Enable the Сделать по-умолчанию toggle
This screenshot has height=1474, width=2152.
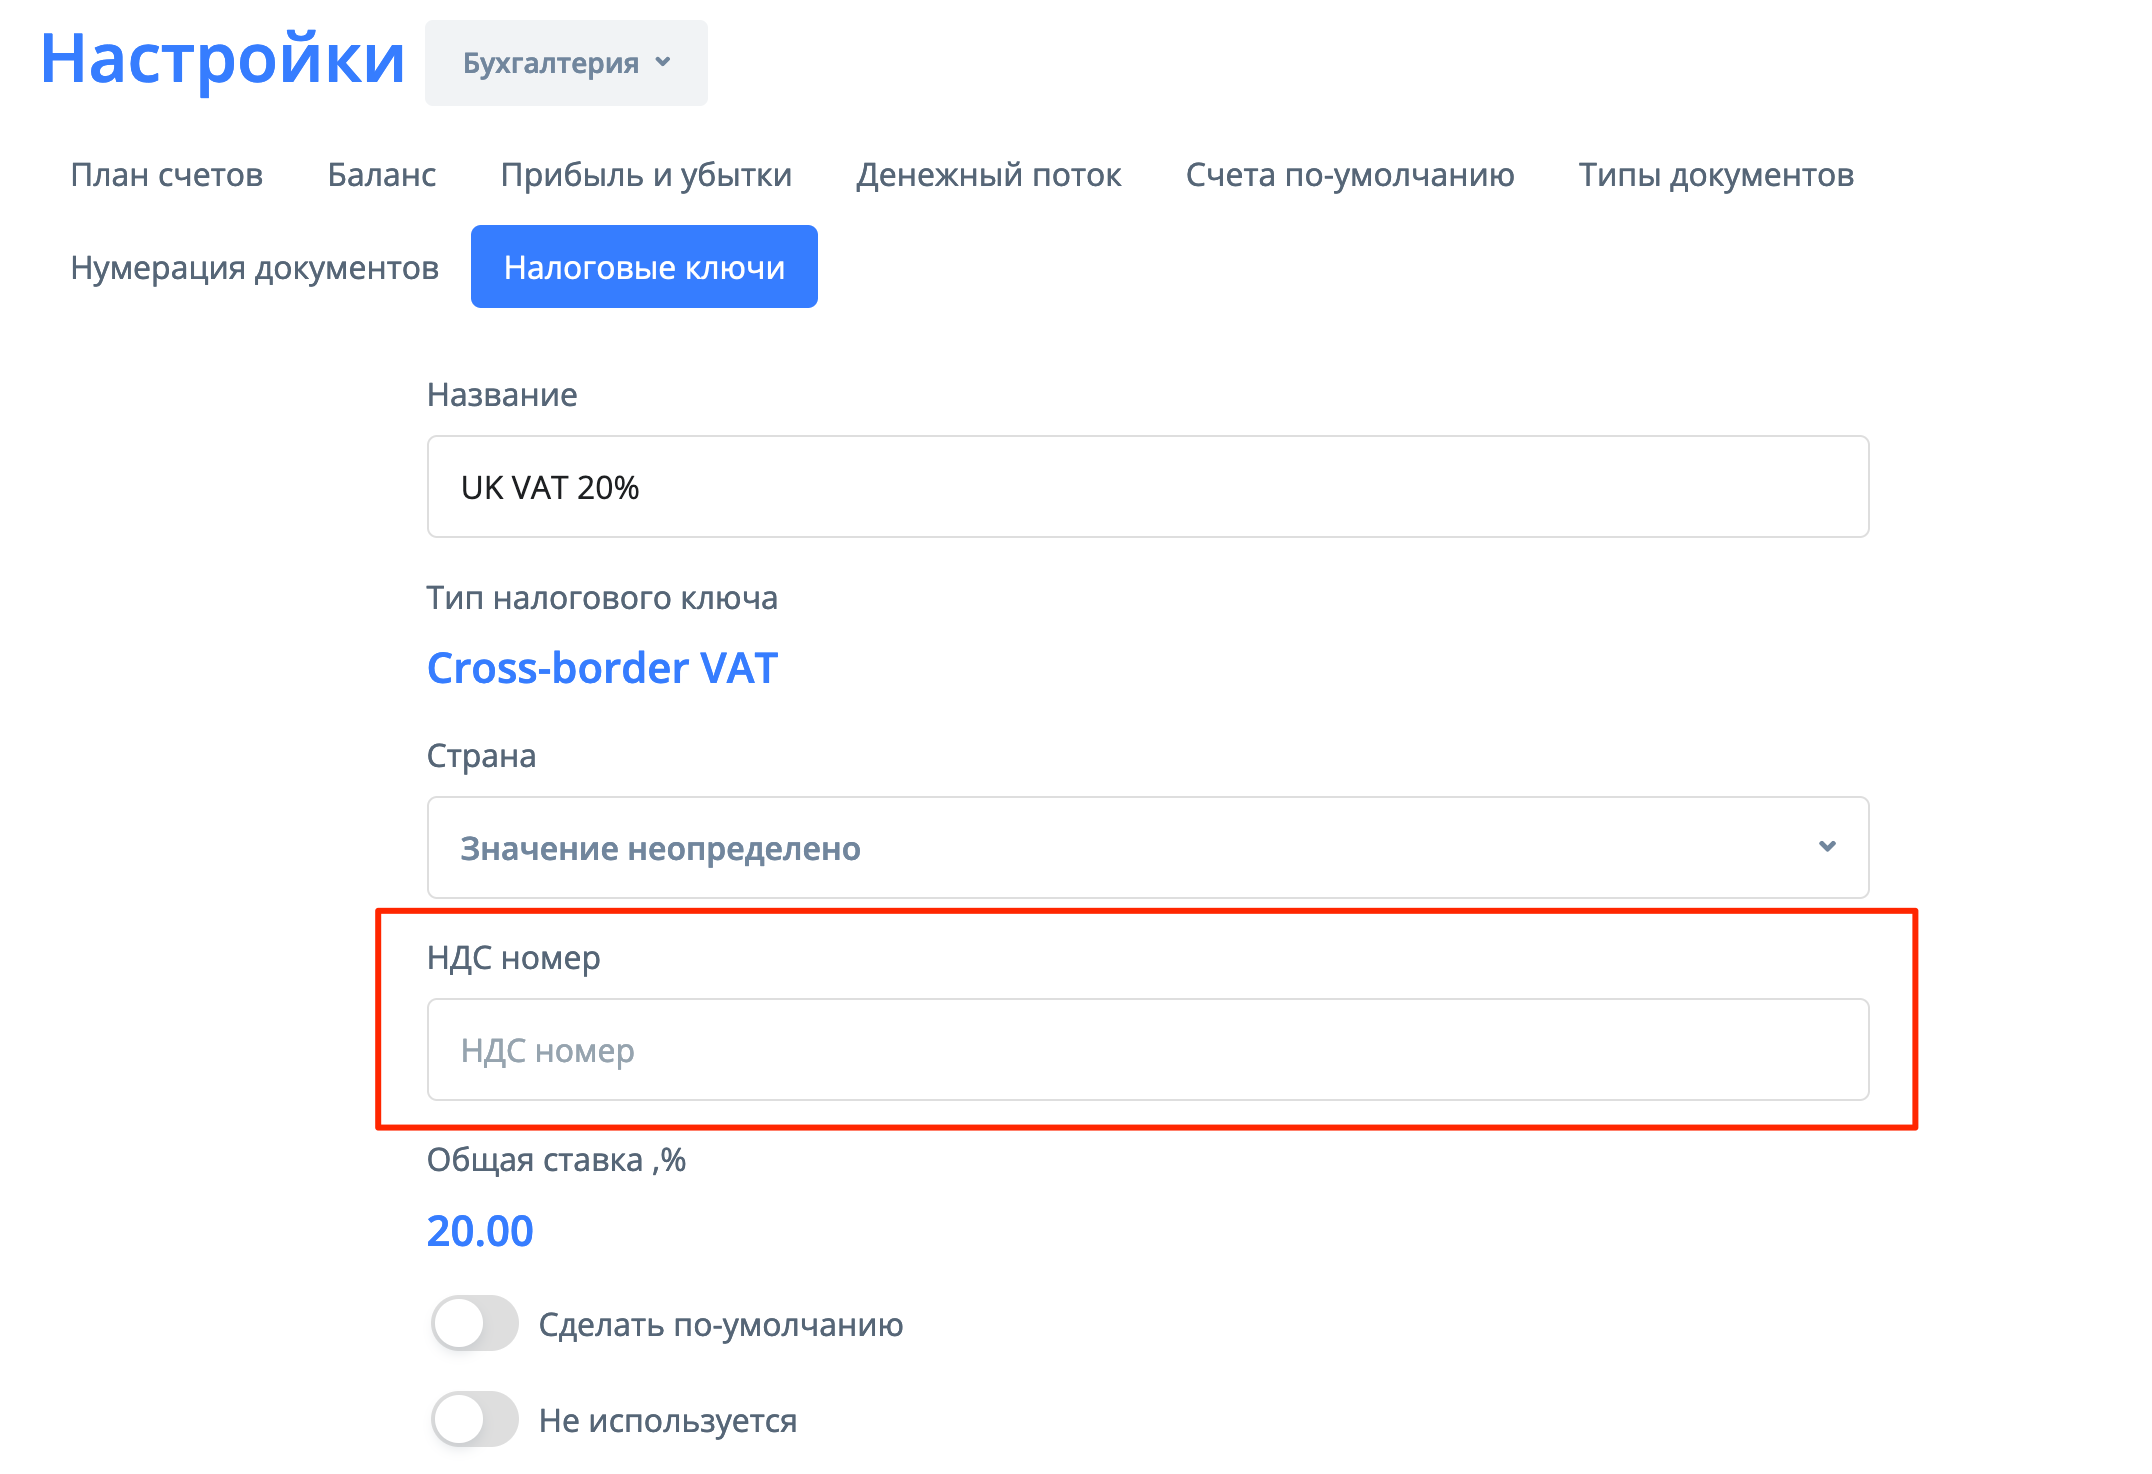click(474, 1324)
